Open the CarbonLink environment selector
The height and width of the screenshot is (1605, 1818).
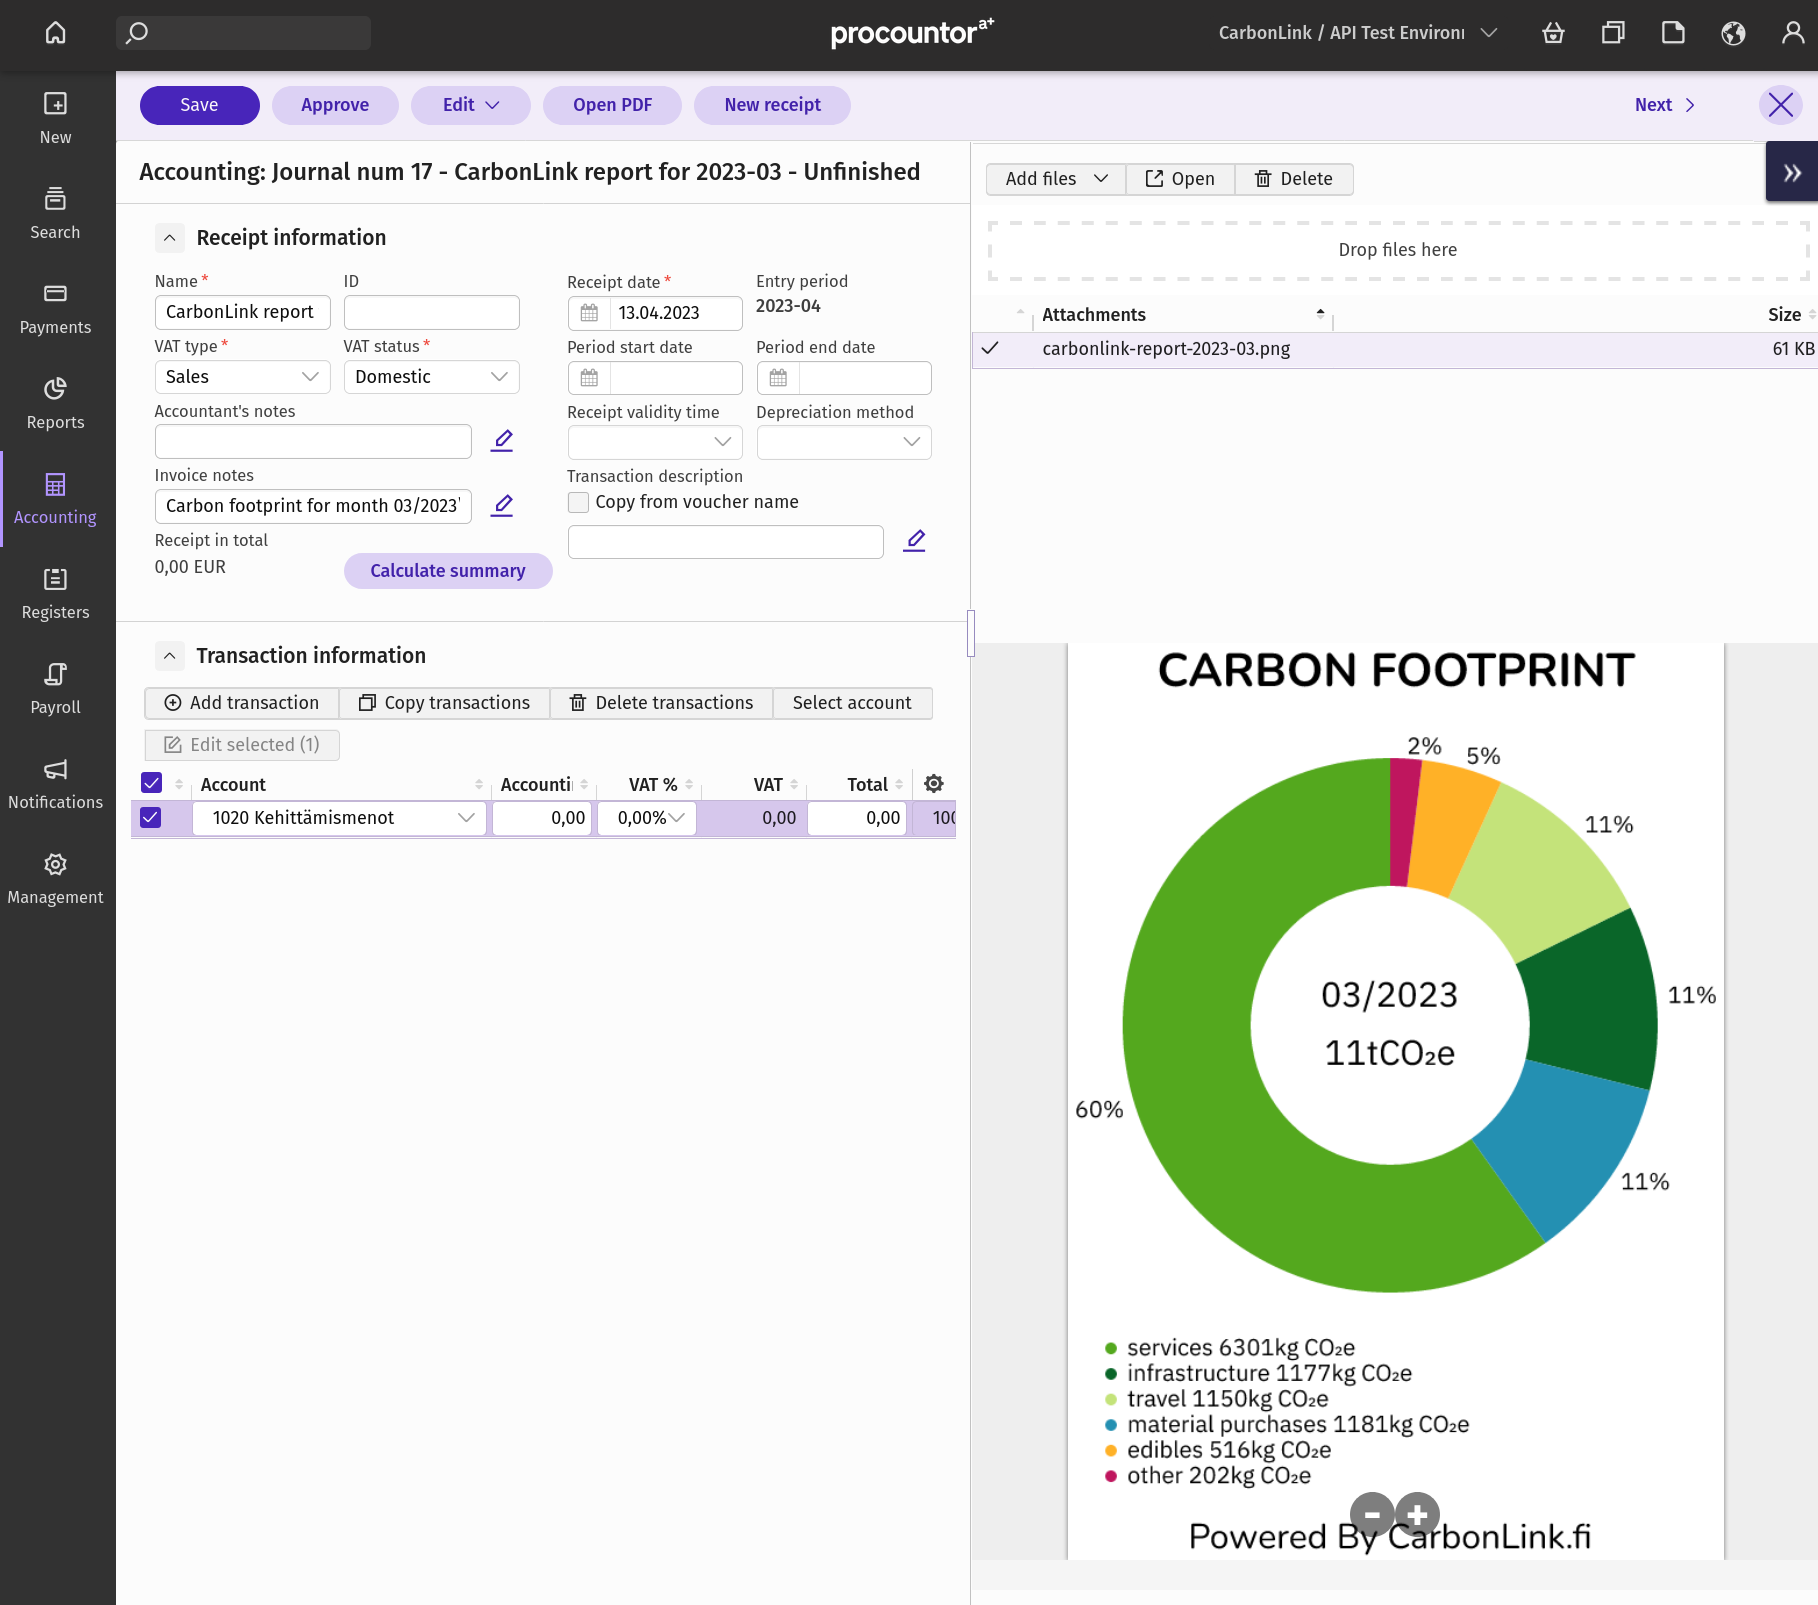pos(1357,33)
